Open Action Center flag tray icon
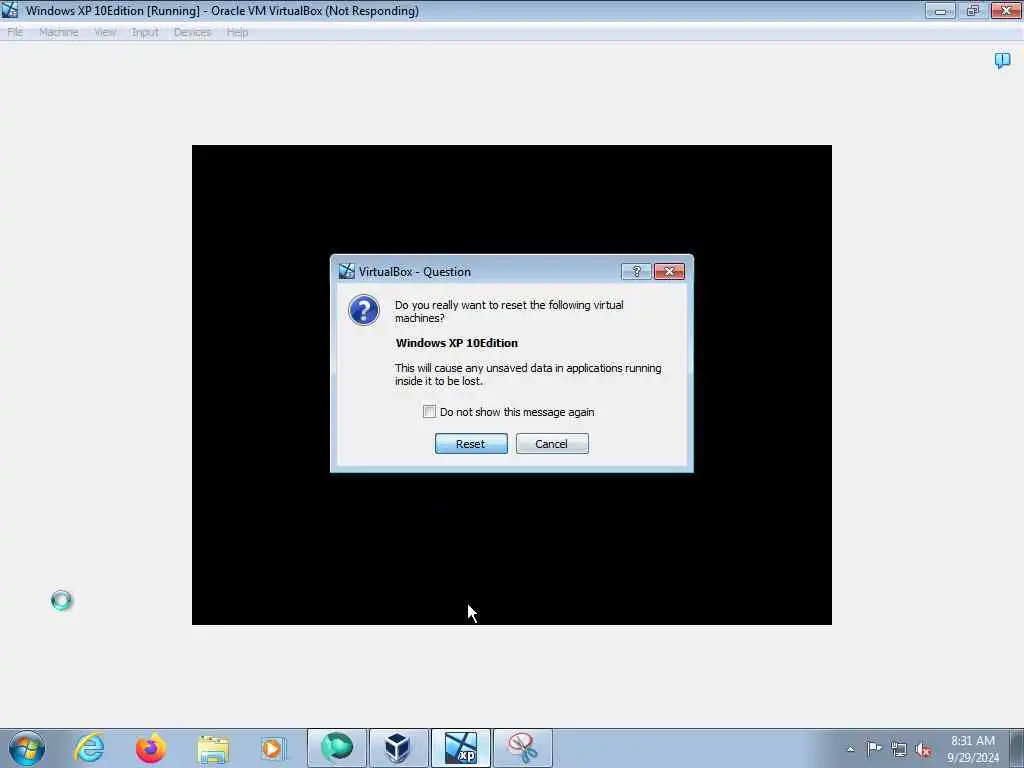The height and width of the screenshot is (768, 1024). coord(874,748)
